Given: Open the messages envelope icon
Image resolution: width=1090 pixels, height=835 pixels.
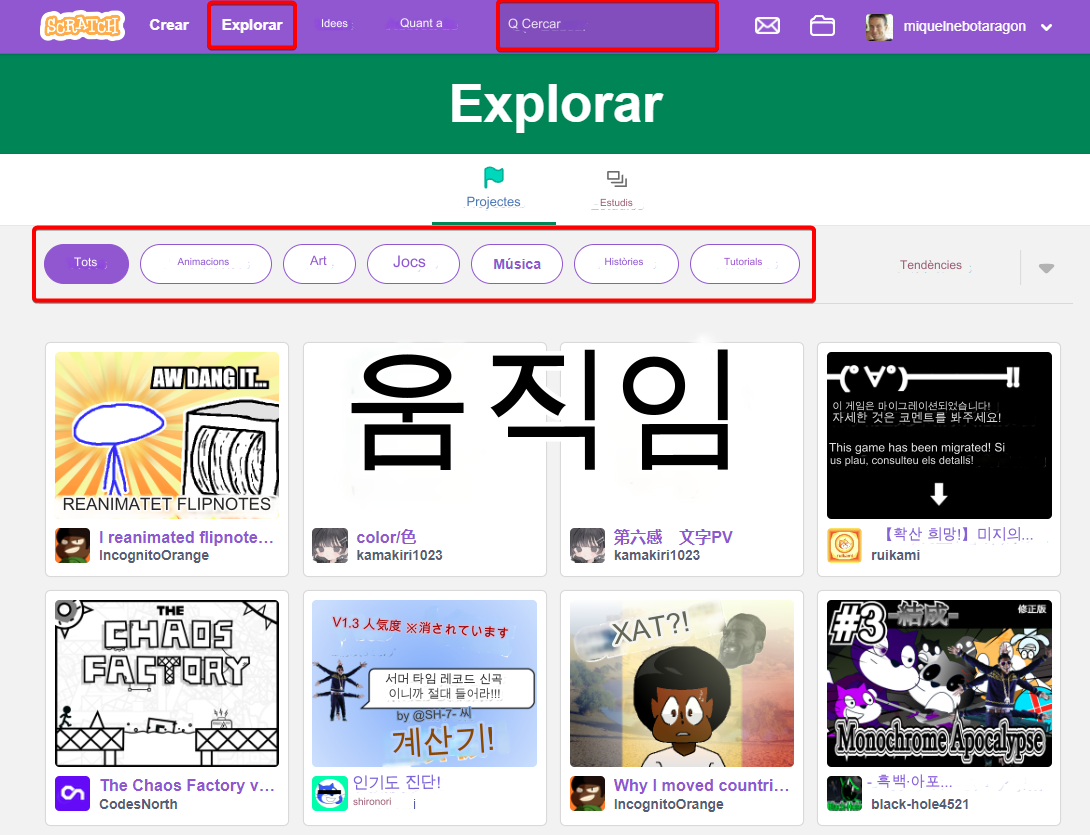Looking at the screenshot, I should [x=767, y=26].
